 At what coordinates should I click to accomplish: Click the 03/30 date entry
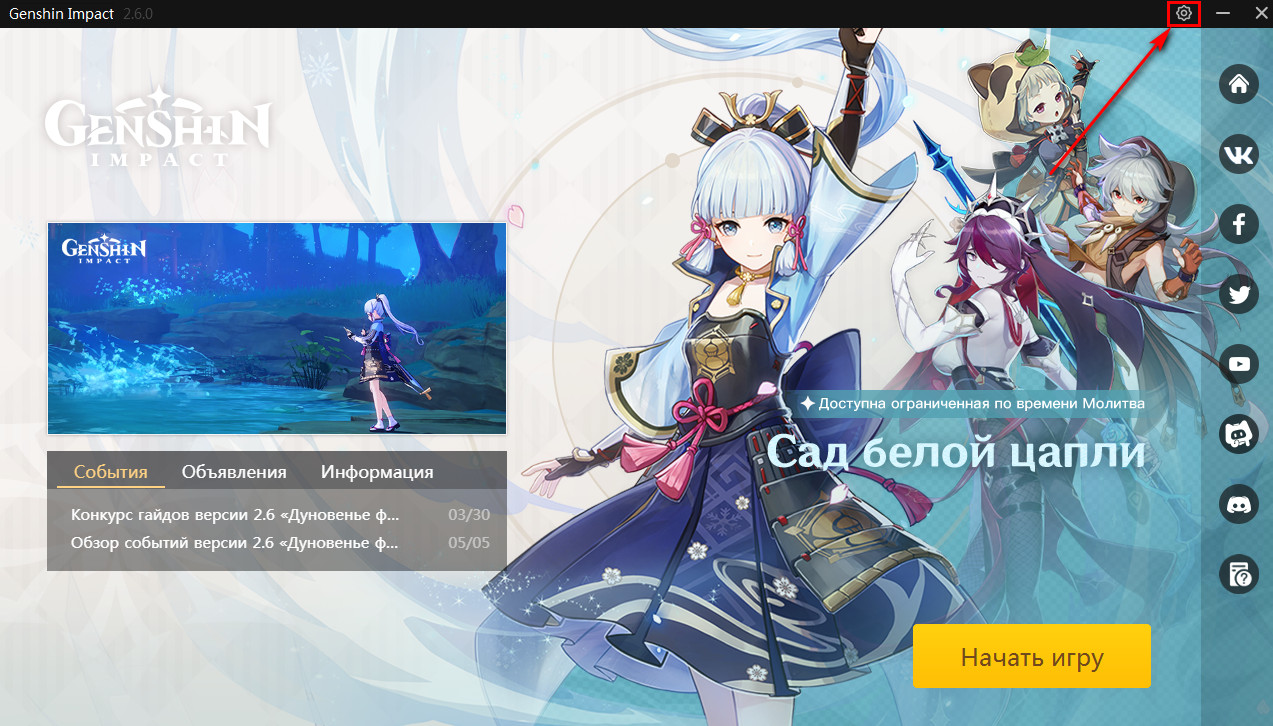[469, 515]
